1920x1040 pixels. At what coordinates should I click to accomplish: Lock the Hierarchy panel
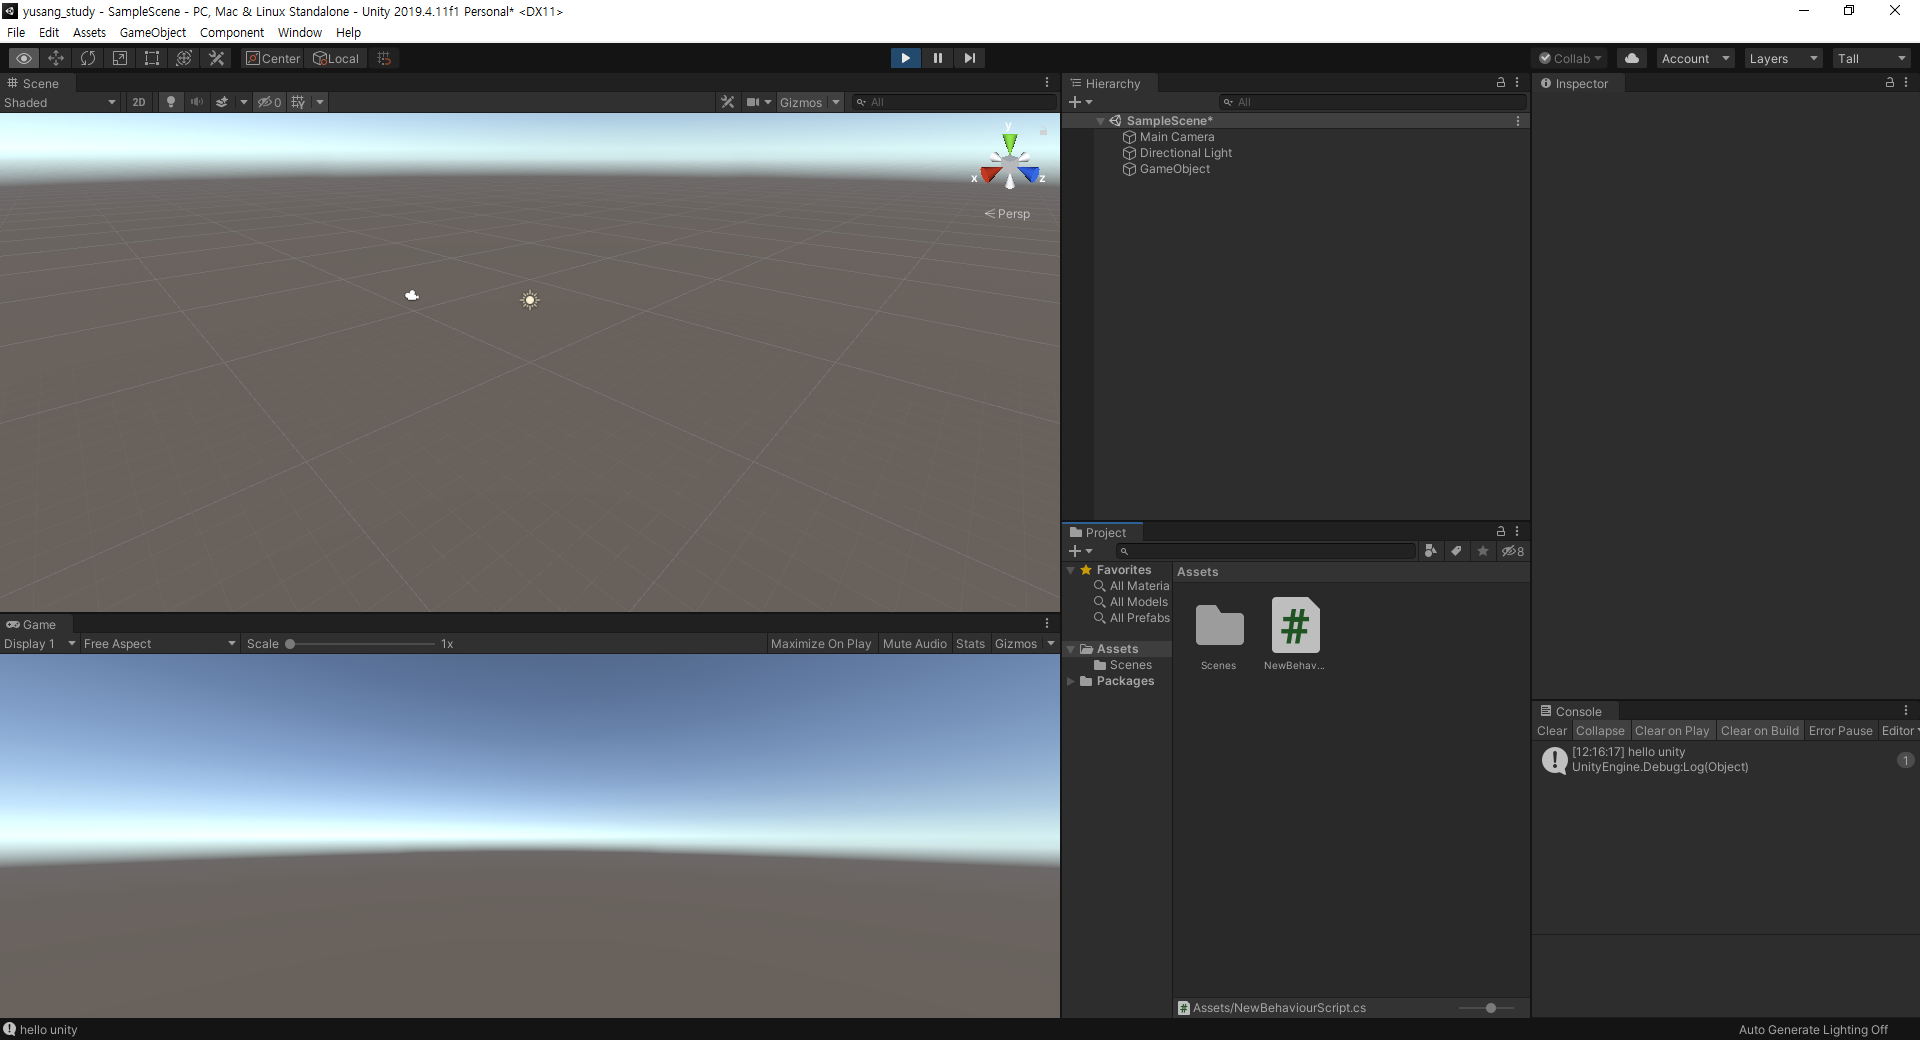[x=1501, y=83]
